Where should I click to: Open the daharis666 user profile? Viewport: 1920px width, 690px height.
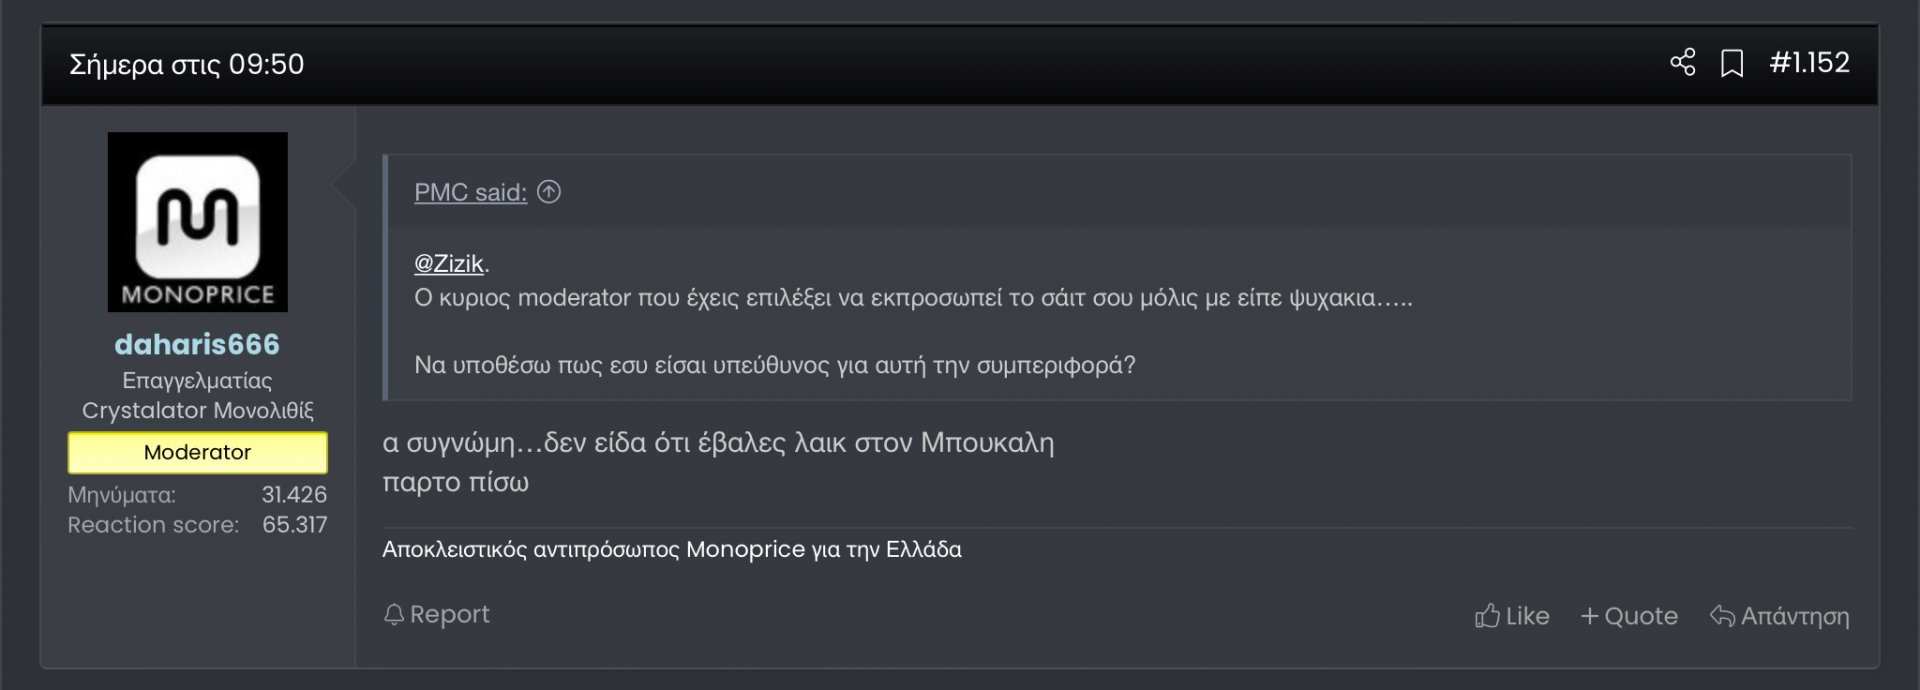point(197,345)
